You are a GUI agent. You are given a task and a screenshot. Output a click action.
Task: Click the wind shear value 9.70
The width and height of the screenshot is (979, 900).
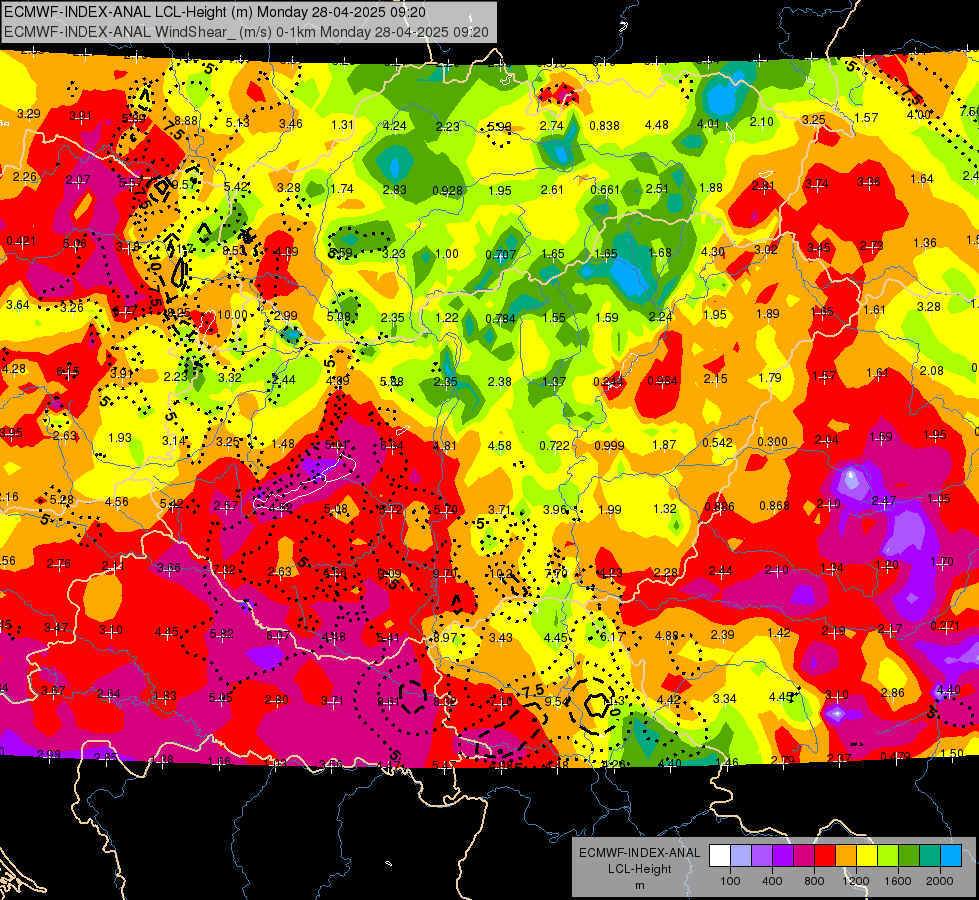(444, 574)
